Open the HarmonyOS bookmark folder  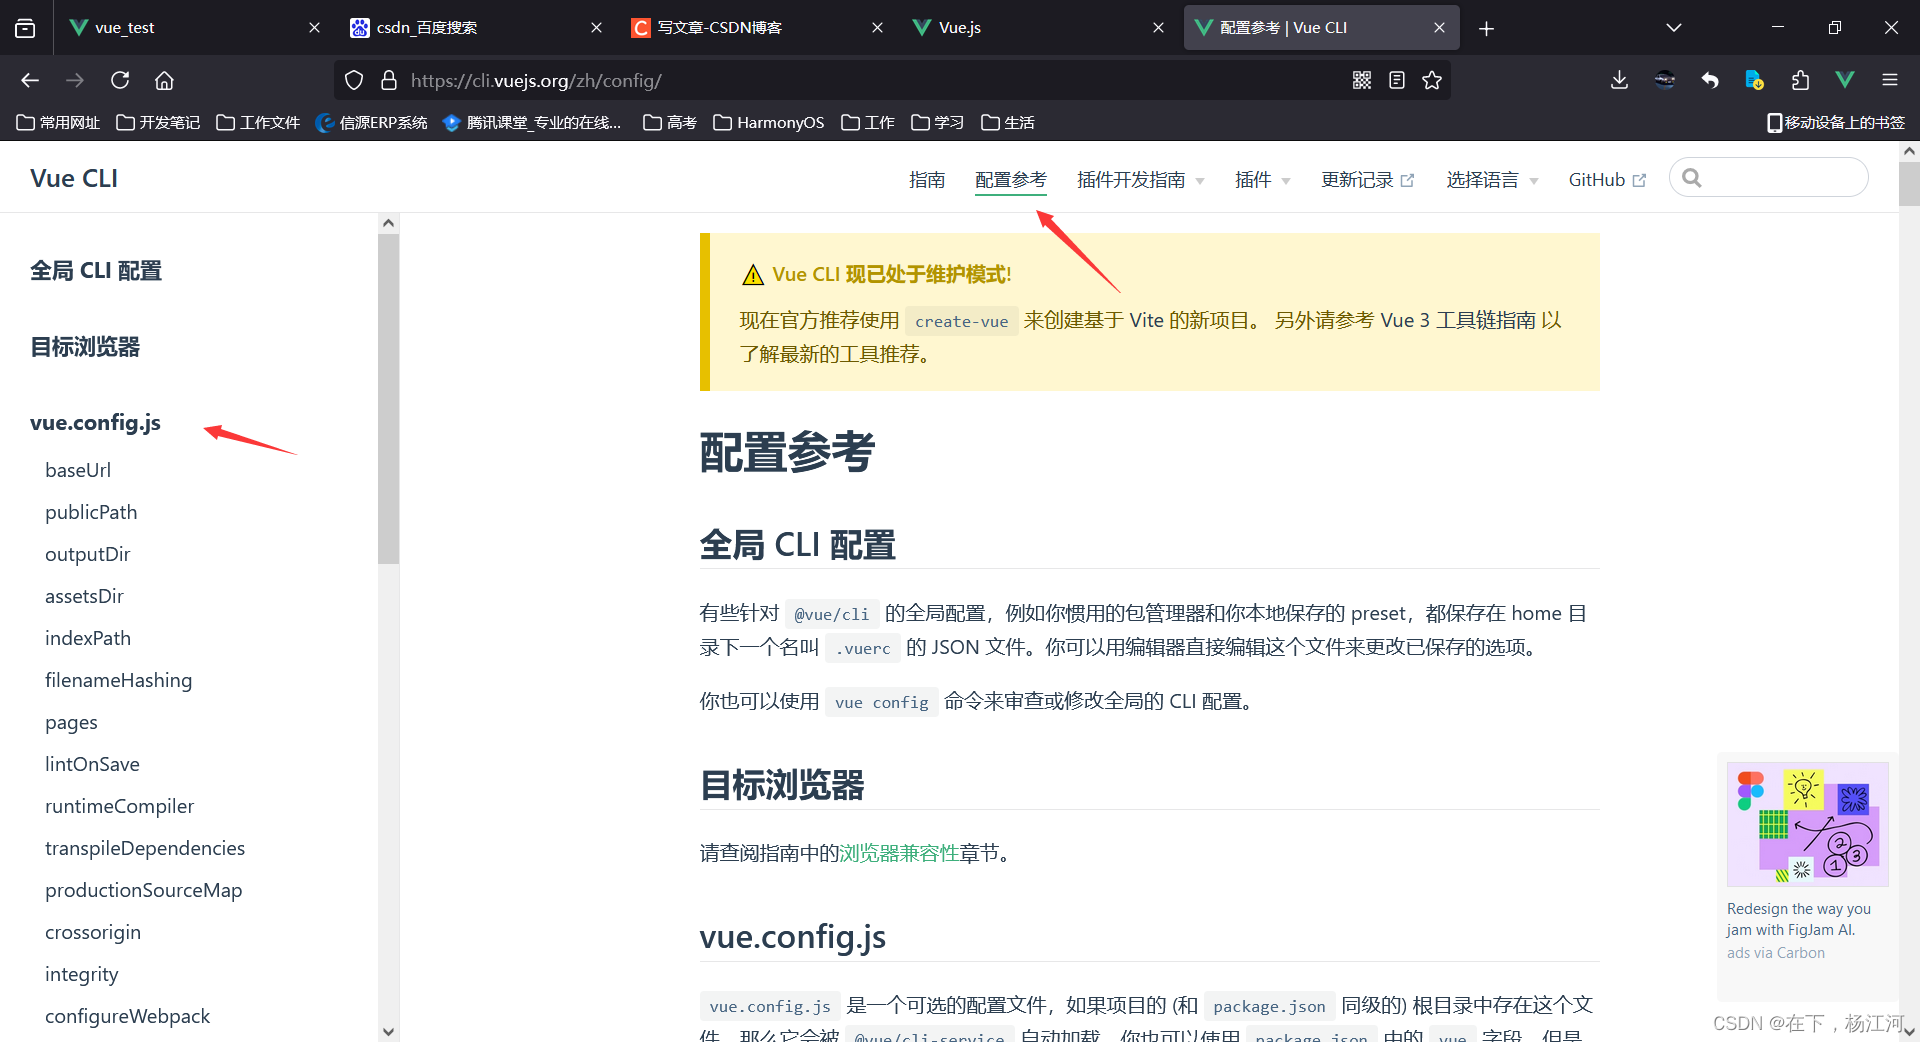(769, 122)
